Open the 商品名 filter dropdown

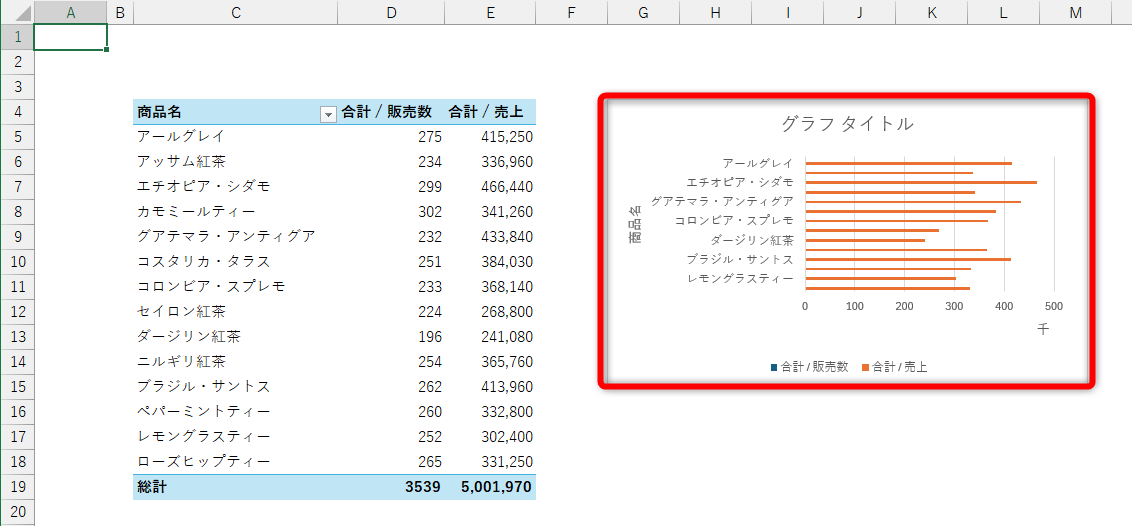328,113
